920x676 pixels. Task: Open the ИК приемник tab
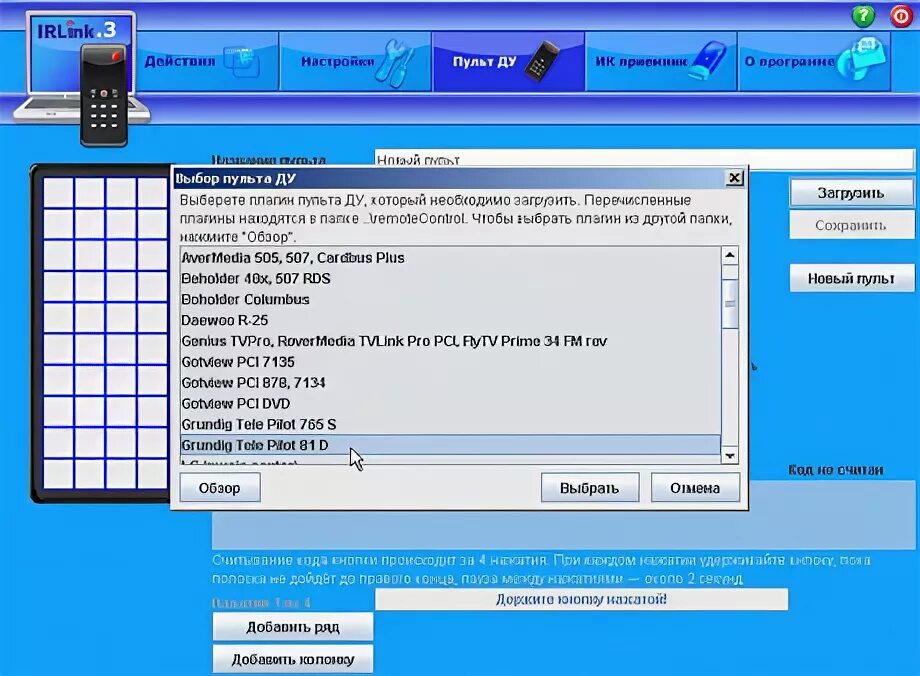coord(661,62)
